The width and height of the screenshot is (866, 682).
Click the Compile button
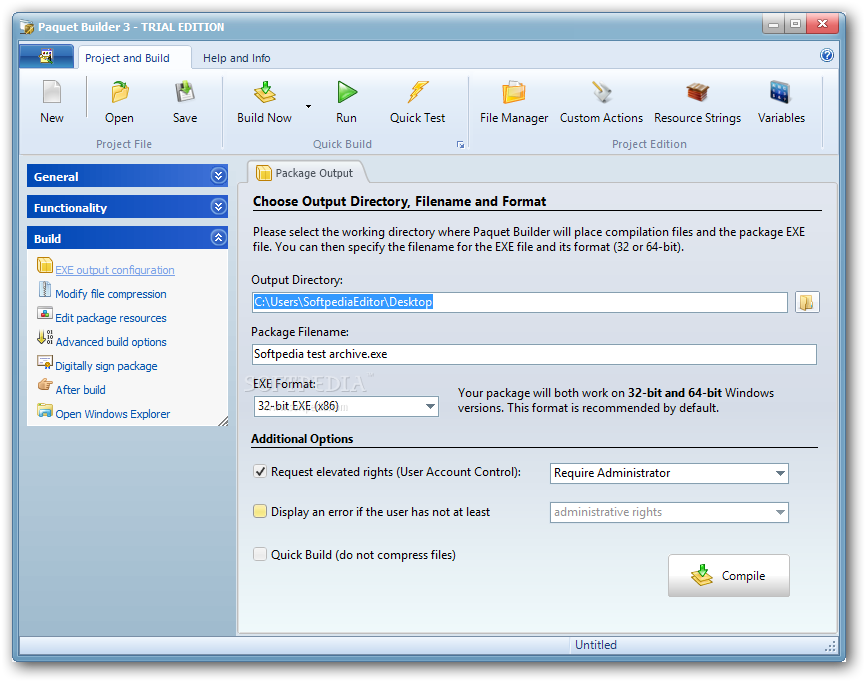coord(728,575)
